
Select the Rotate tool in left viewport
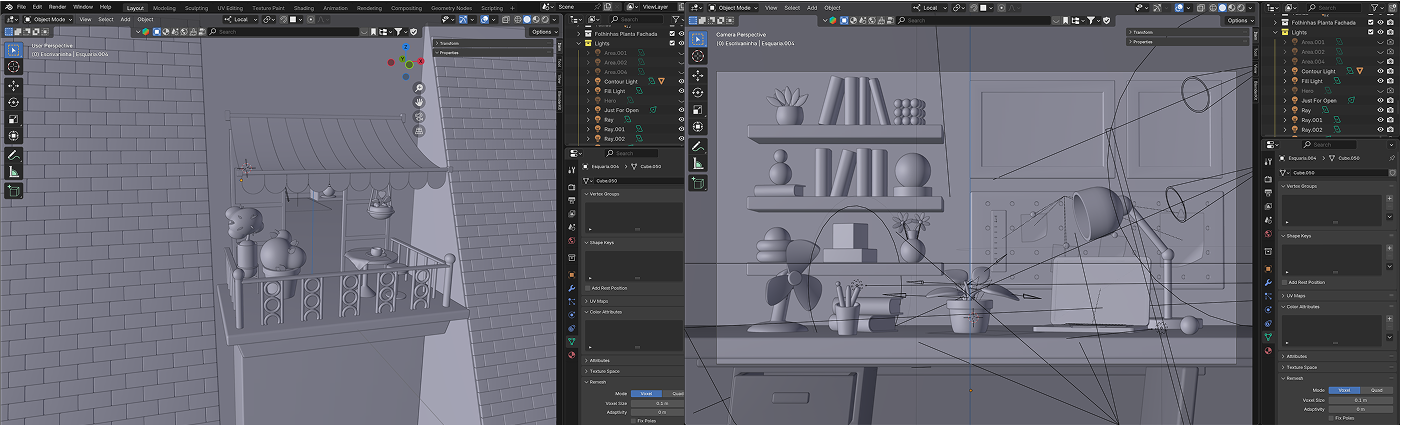14,103
